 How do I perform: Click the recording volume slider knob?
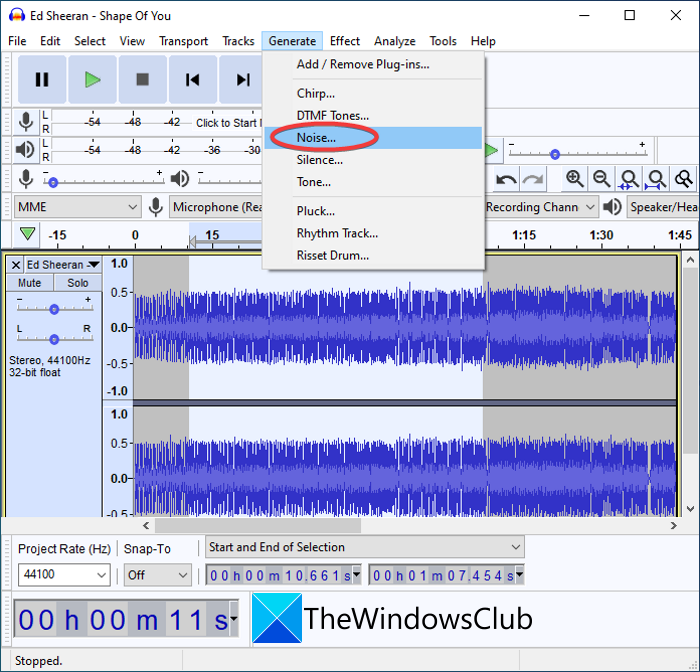pyautogui.click(x=53, y=182)
